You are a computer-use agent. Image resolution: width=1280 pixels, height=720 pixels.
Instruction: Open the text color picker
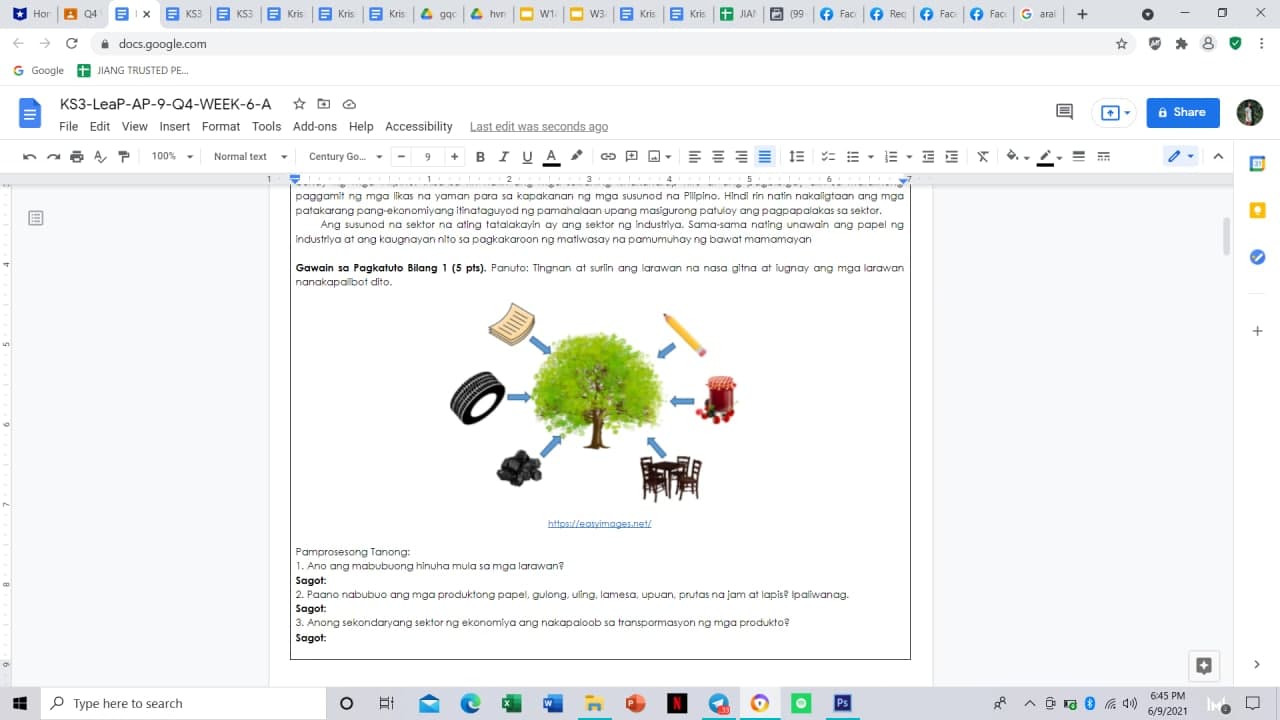pos(551,156)
